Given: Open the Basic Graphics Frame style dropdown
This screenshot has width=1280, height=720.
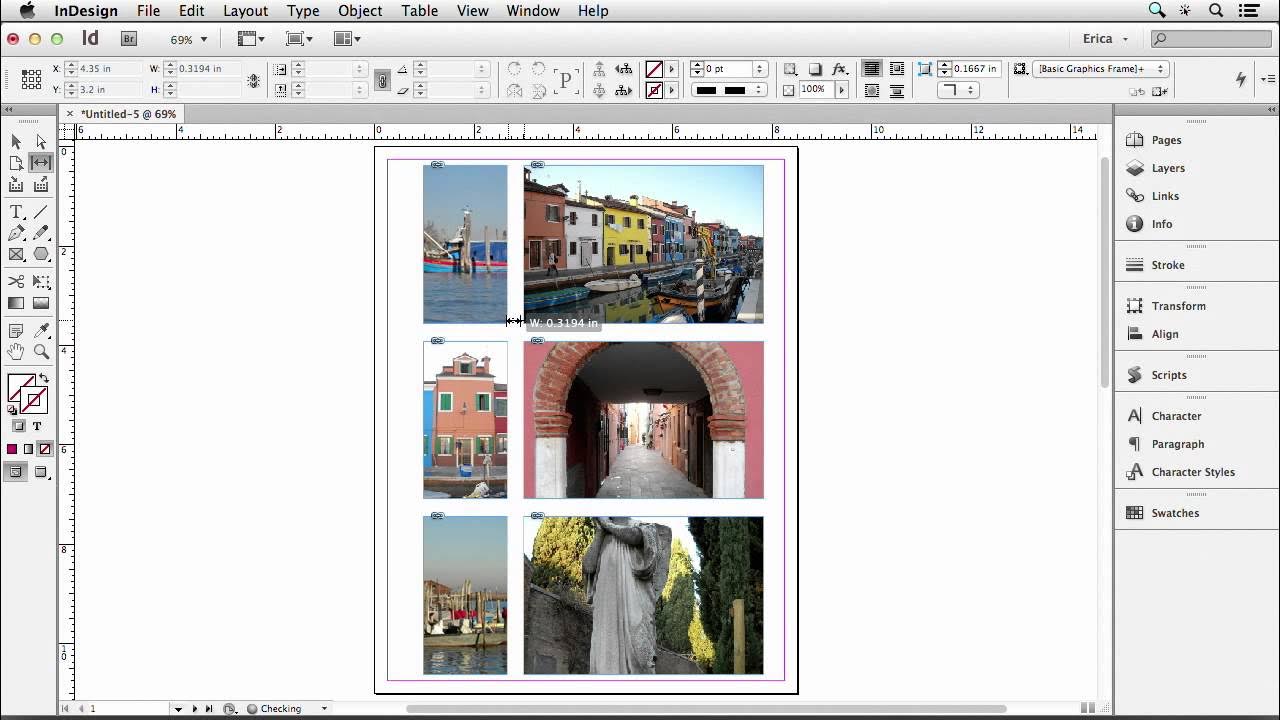Looking at the screenshot, I should point(1102,69).
